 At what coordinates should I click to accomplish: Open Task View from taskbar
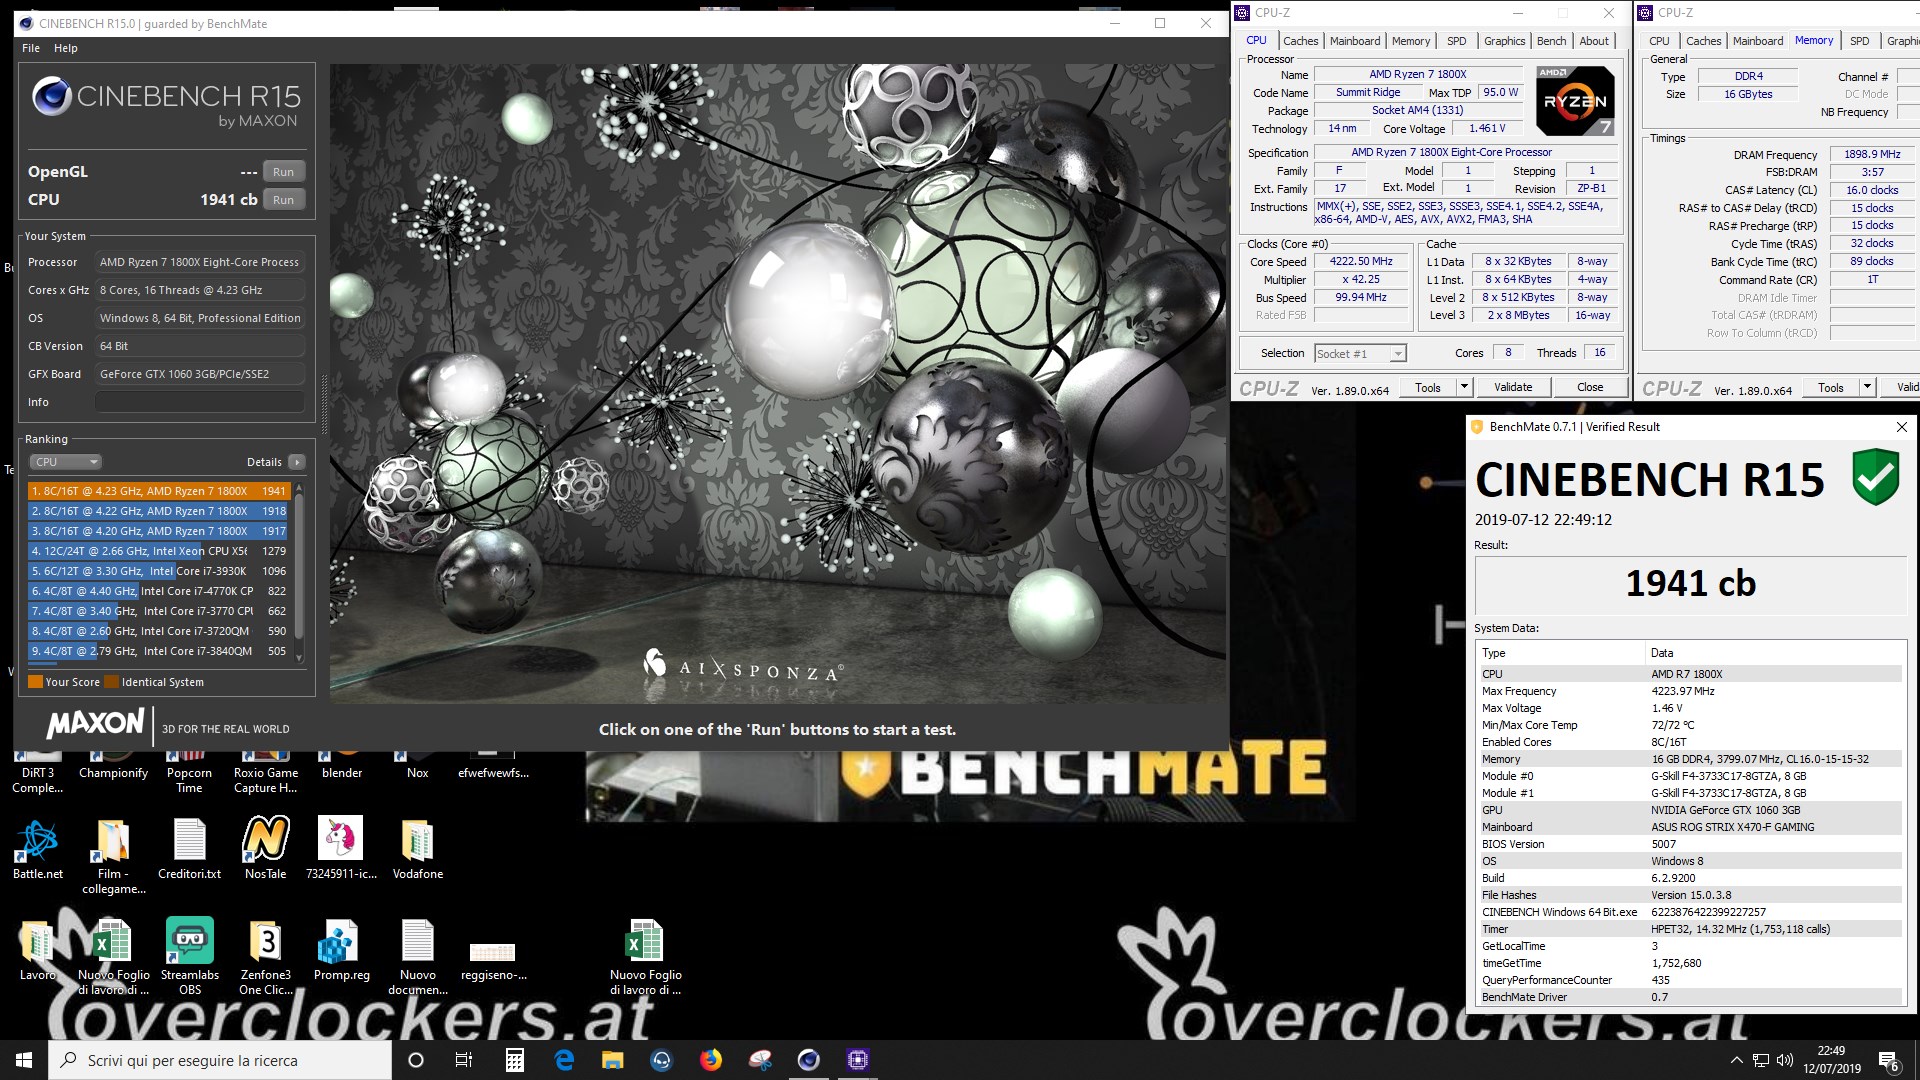tap(464, 1060)
